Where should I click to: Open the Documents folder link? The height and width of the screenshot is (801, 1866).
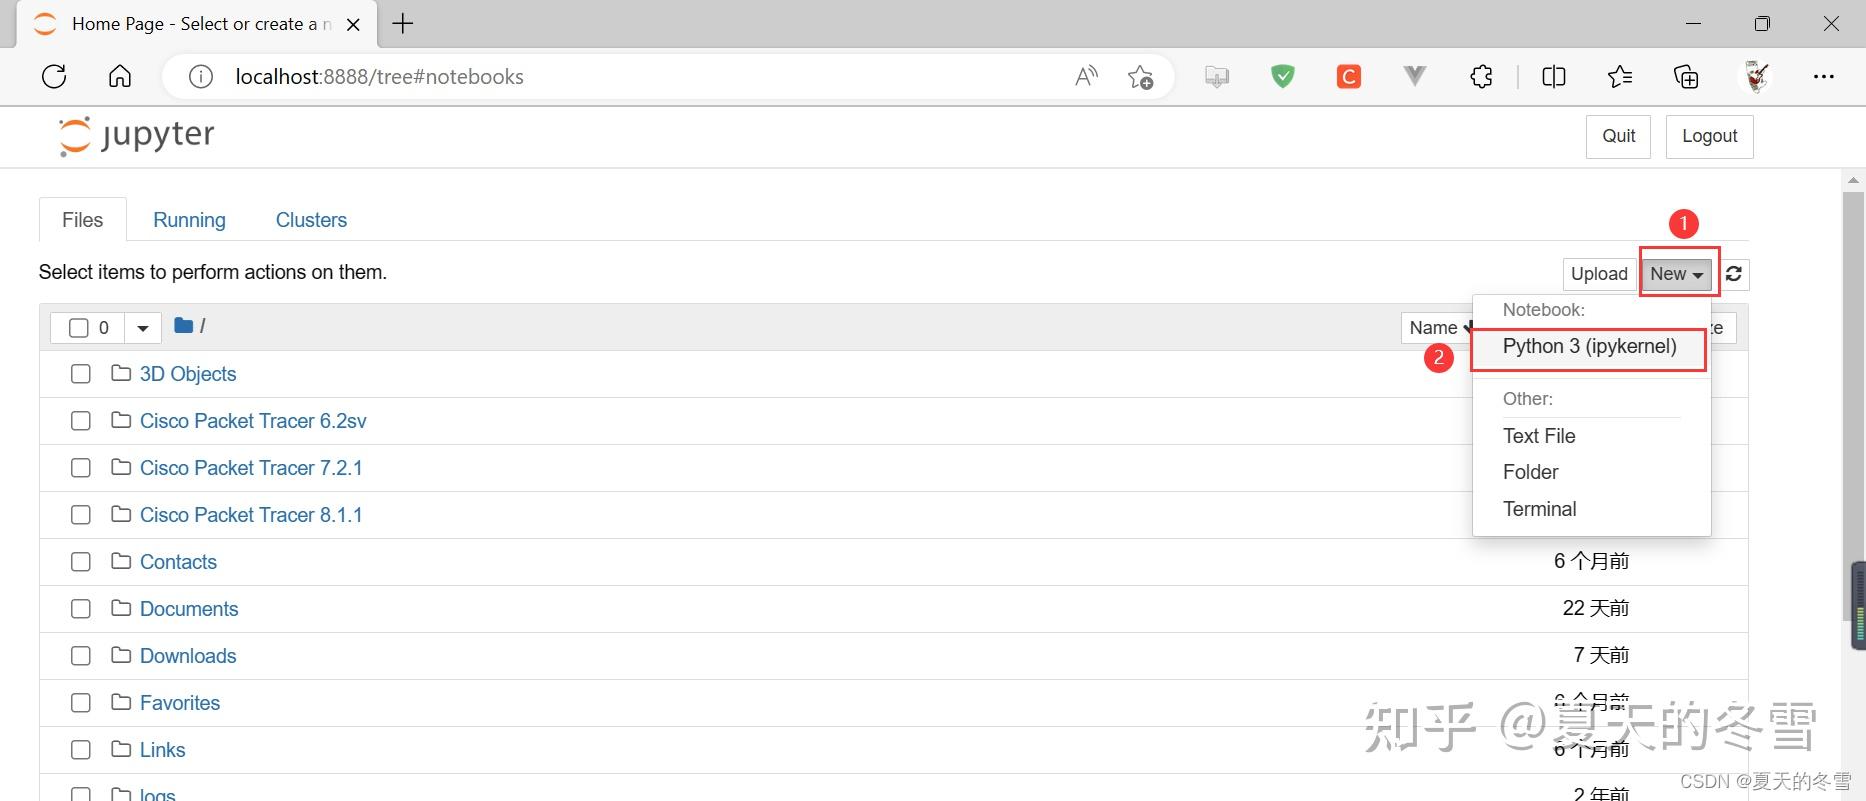(189, 609)
